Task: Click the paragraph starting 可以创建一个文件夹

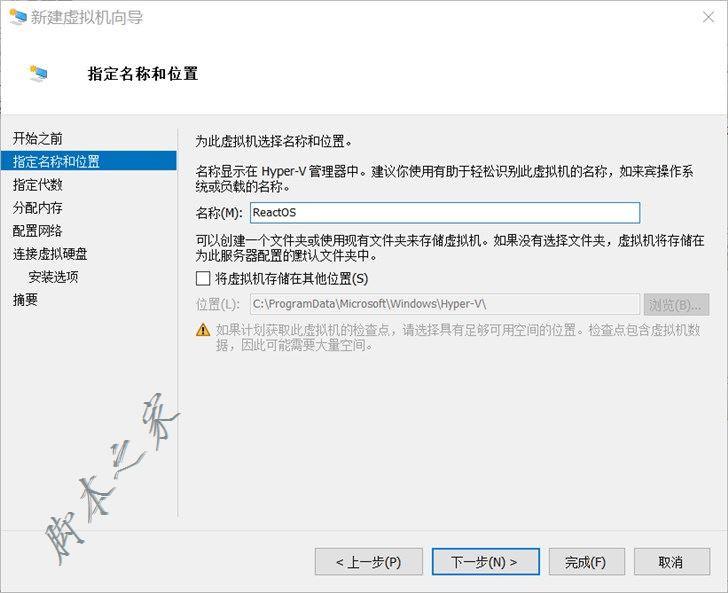Action: (x=450, y=248)
